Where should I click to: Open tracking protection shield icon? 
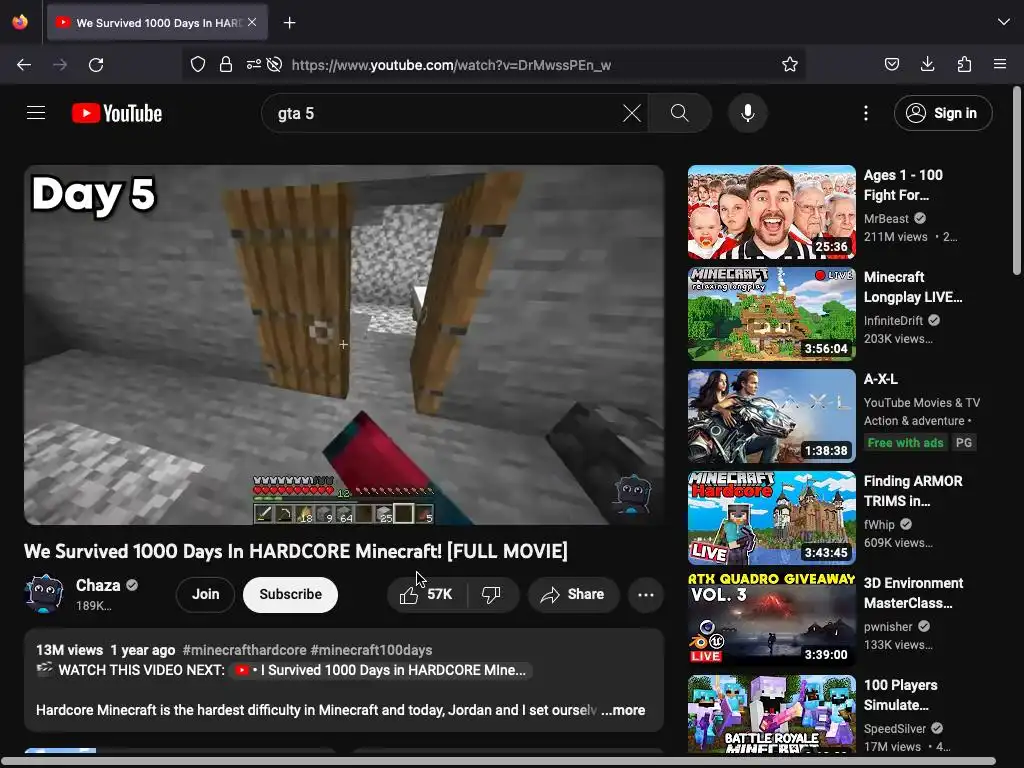click(x=198, y=64)
